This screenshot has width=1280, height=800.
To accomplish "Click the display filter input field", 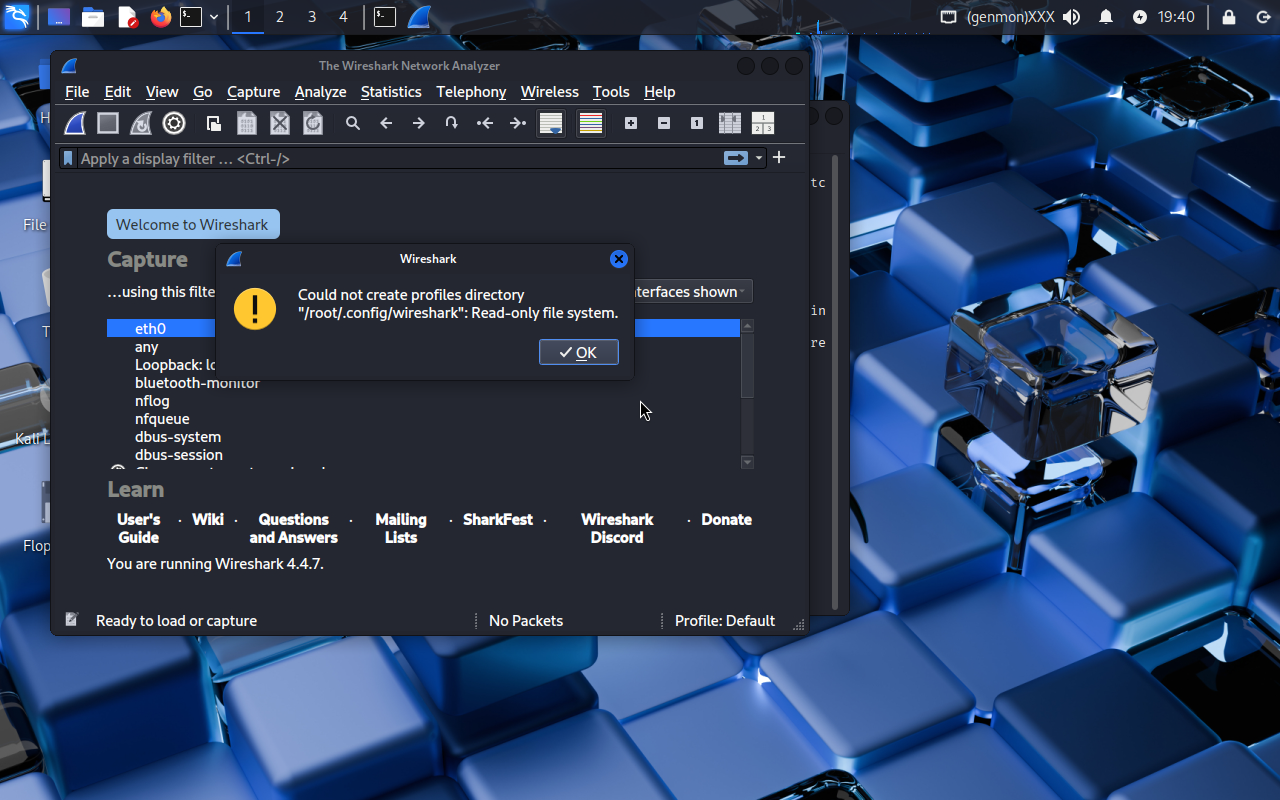I will pyautogui.click(x=400, y=158).
